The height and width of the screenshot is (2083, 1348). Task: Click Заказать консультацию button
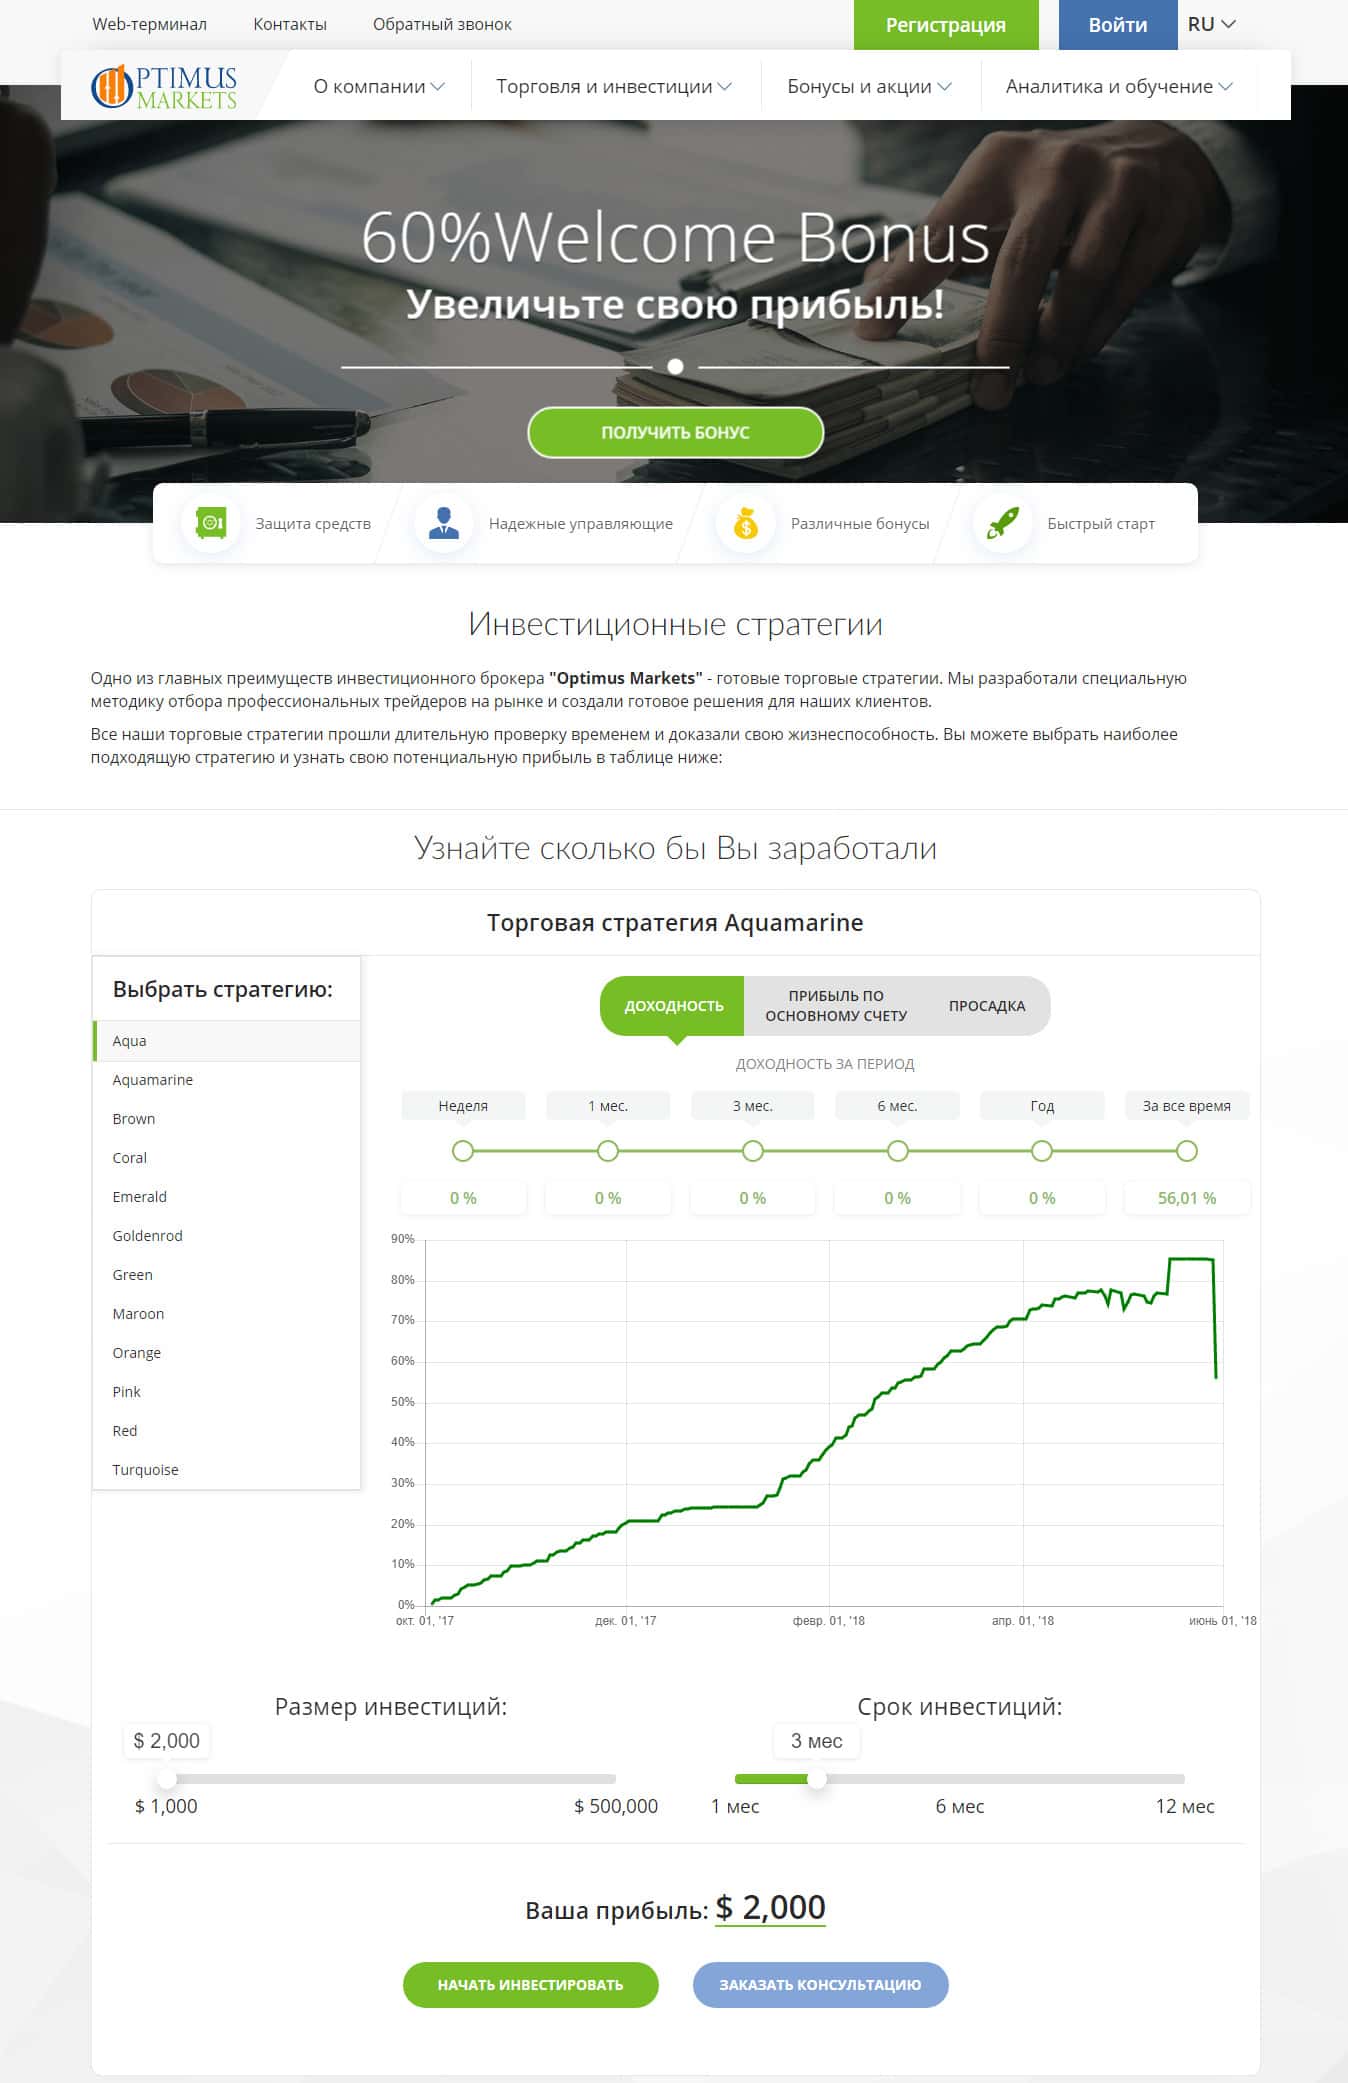point(820,1985)
